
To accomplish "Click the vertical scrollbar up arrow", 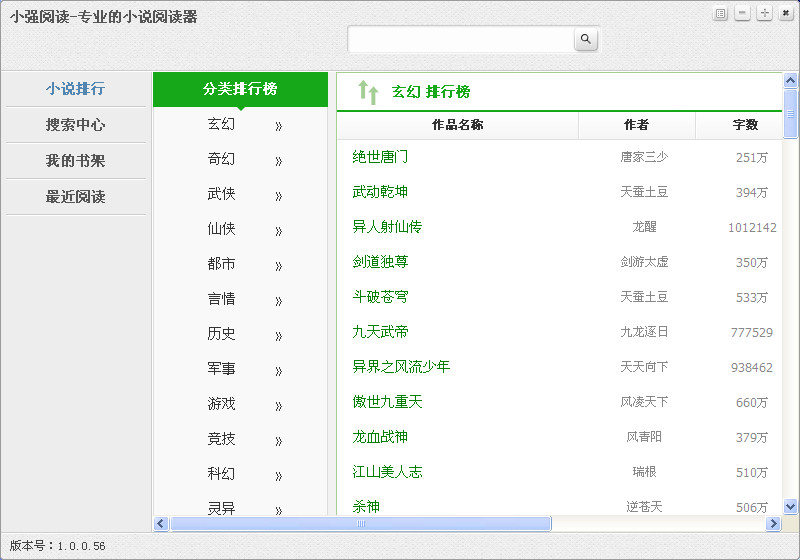I will pyautogui.click(x=790, y=81).
